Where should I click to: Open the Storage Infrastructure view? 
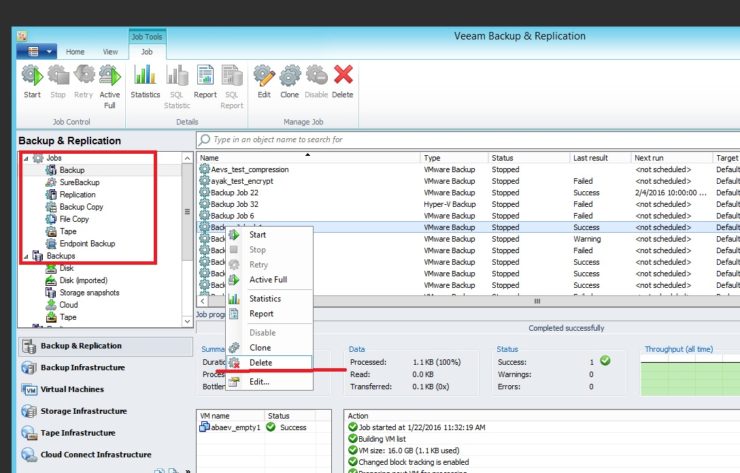click(x=106, y=411)
